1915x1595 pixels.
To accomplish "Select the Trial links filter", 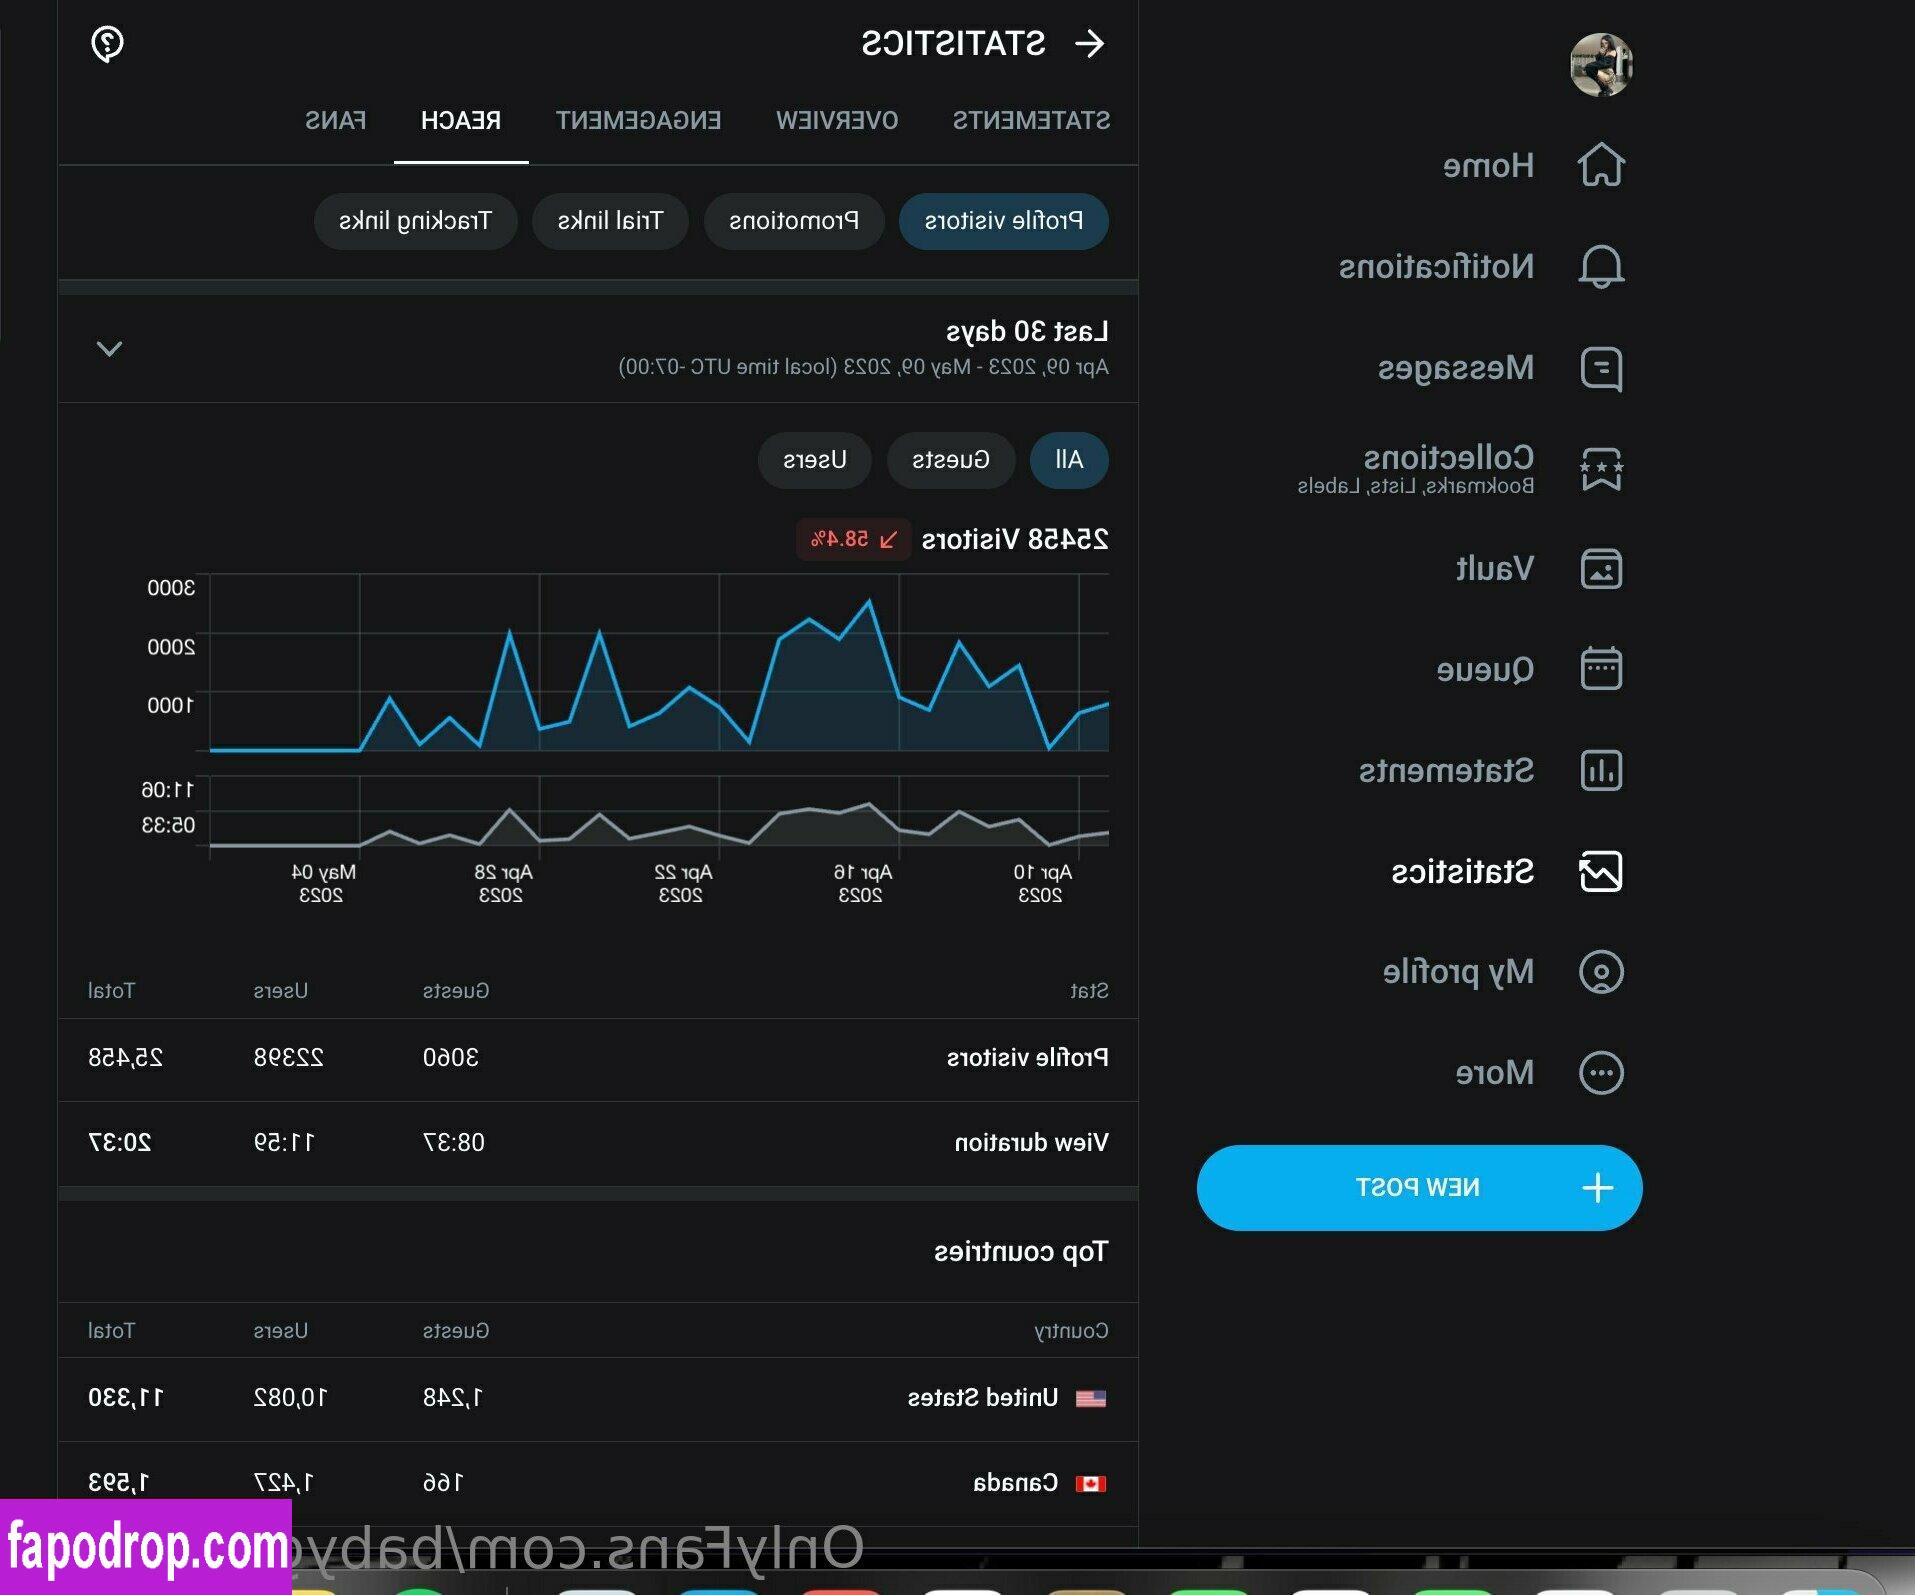I will point(610,221).
